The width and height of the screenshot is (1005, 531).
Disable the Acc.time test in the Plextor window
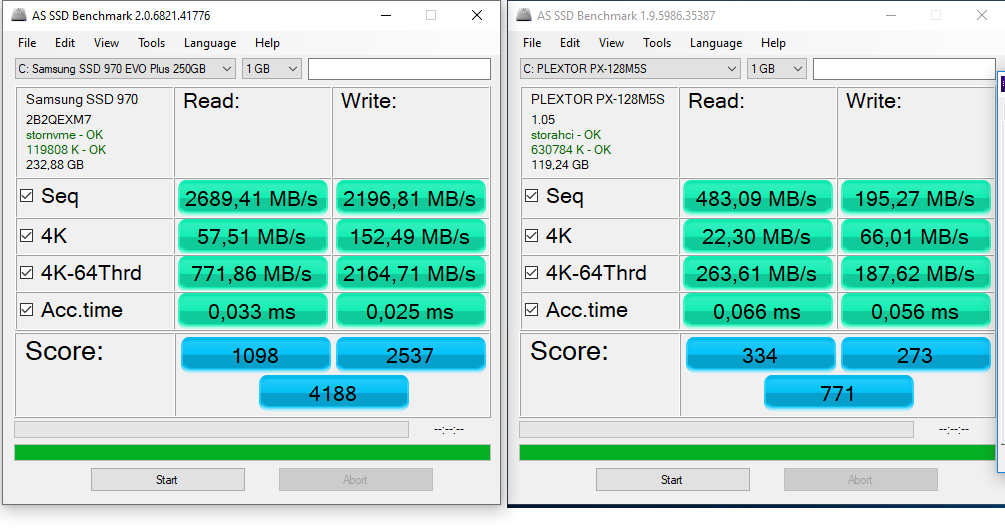pyautogui.click(x=531, y=310)
